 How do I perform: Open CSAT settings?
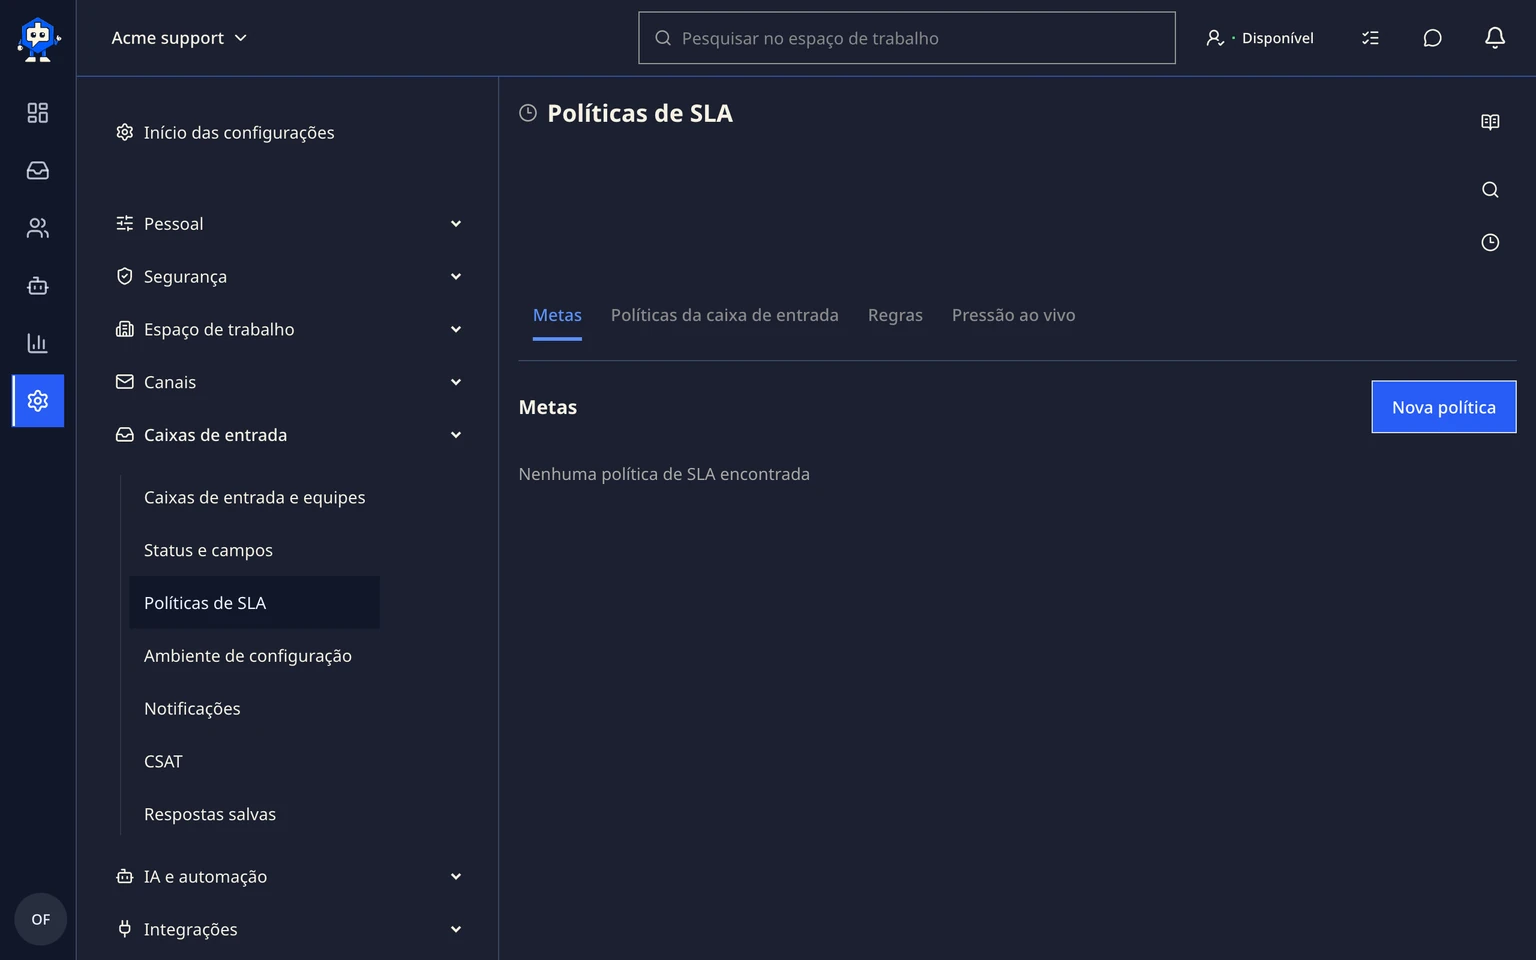click(254, 762)
